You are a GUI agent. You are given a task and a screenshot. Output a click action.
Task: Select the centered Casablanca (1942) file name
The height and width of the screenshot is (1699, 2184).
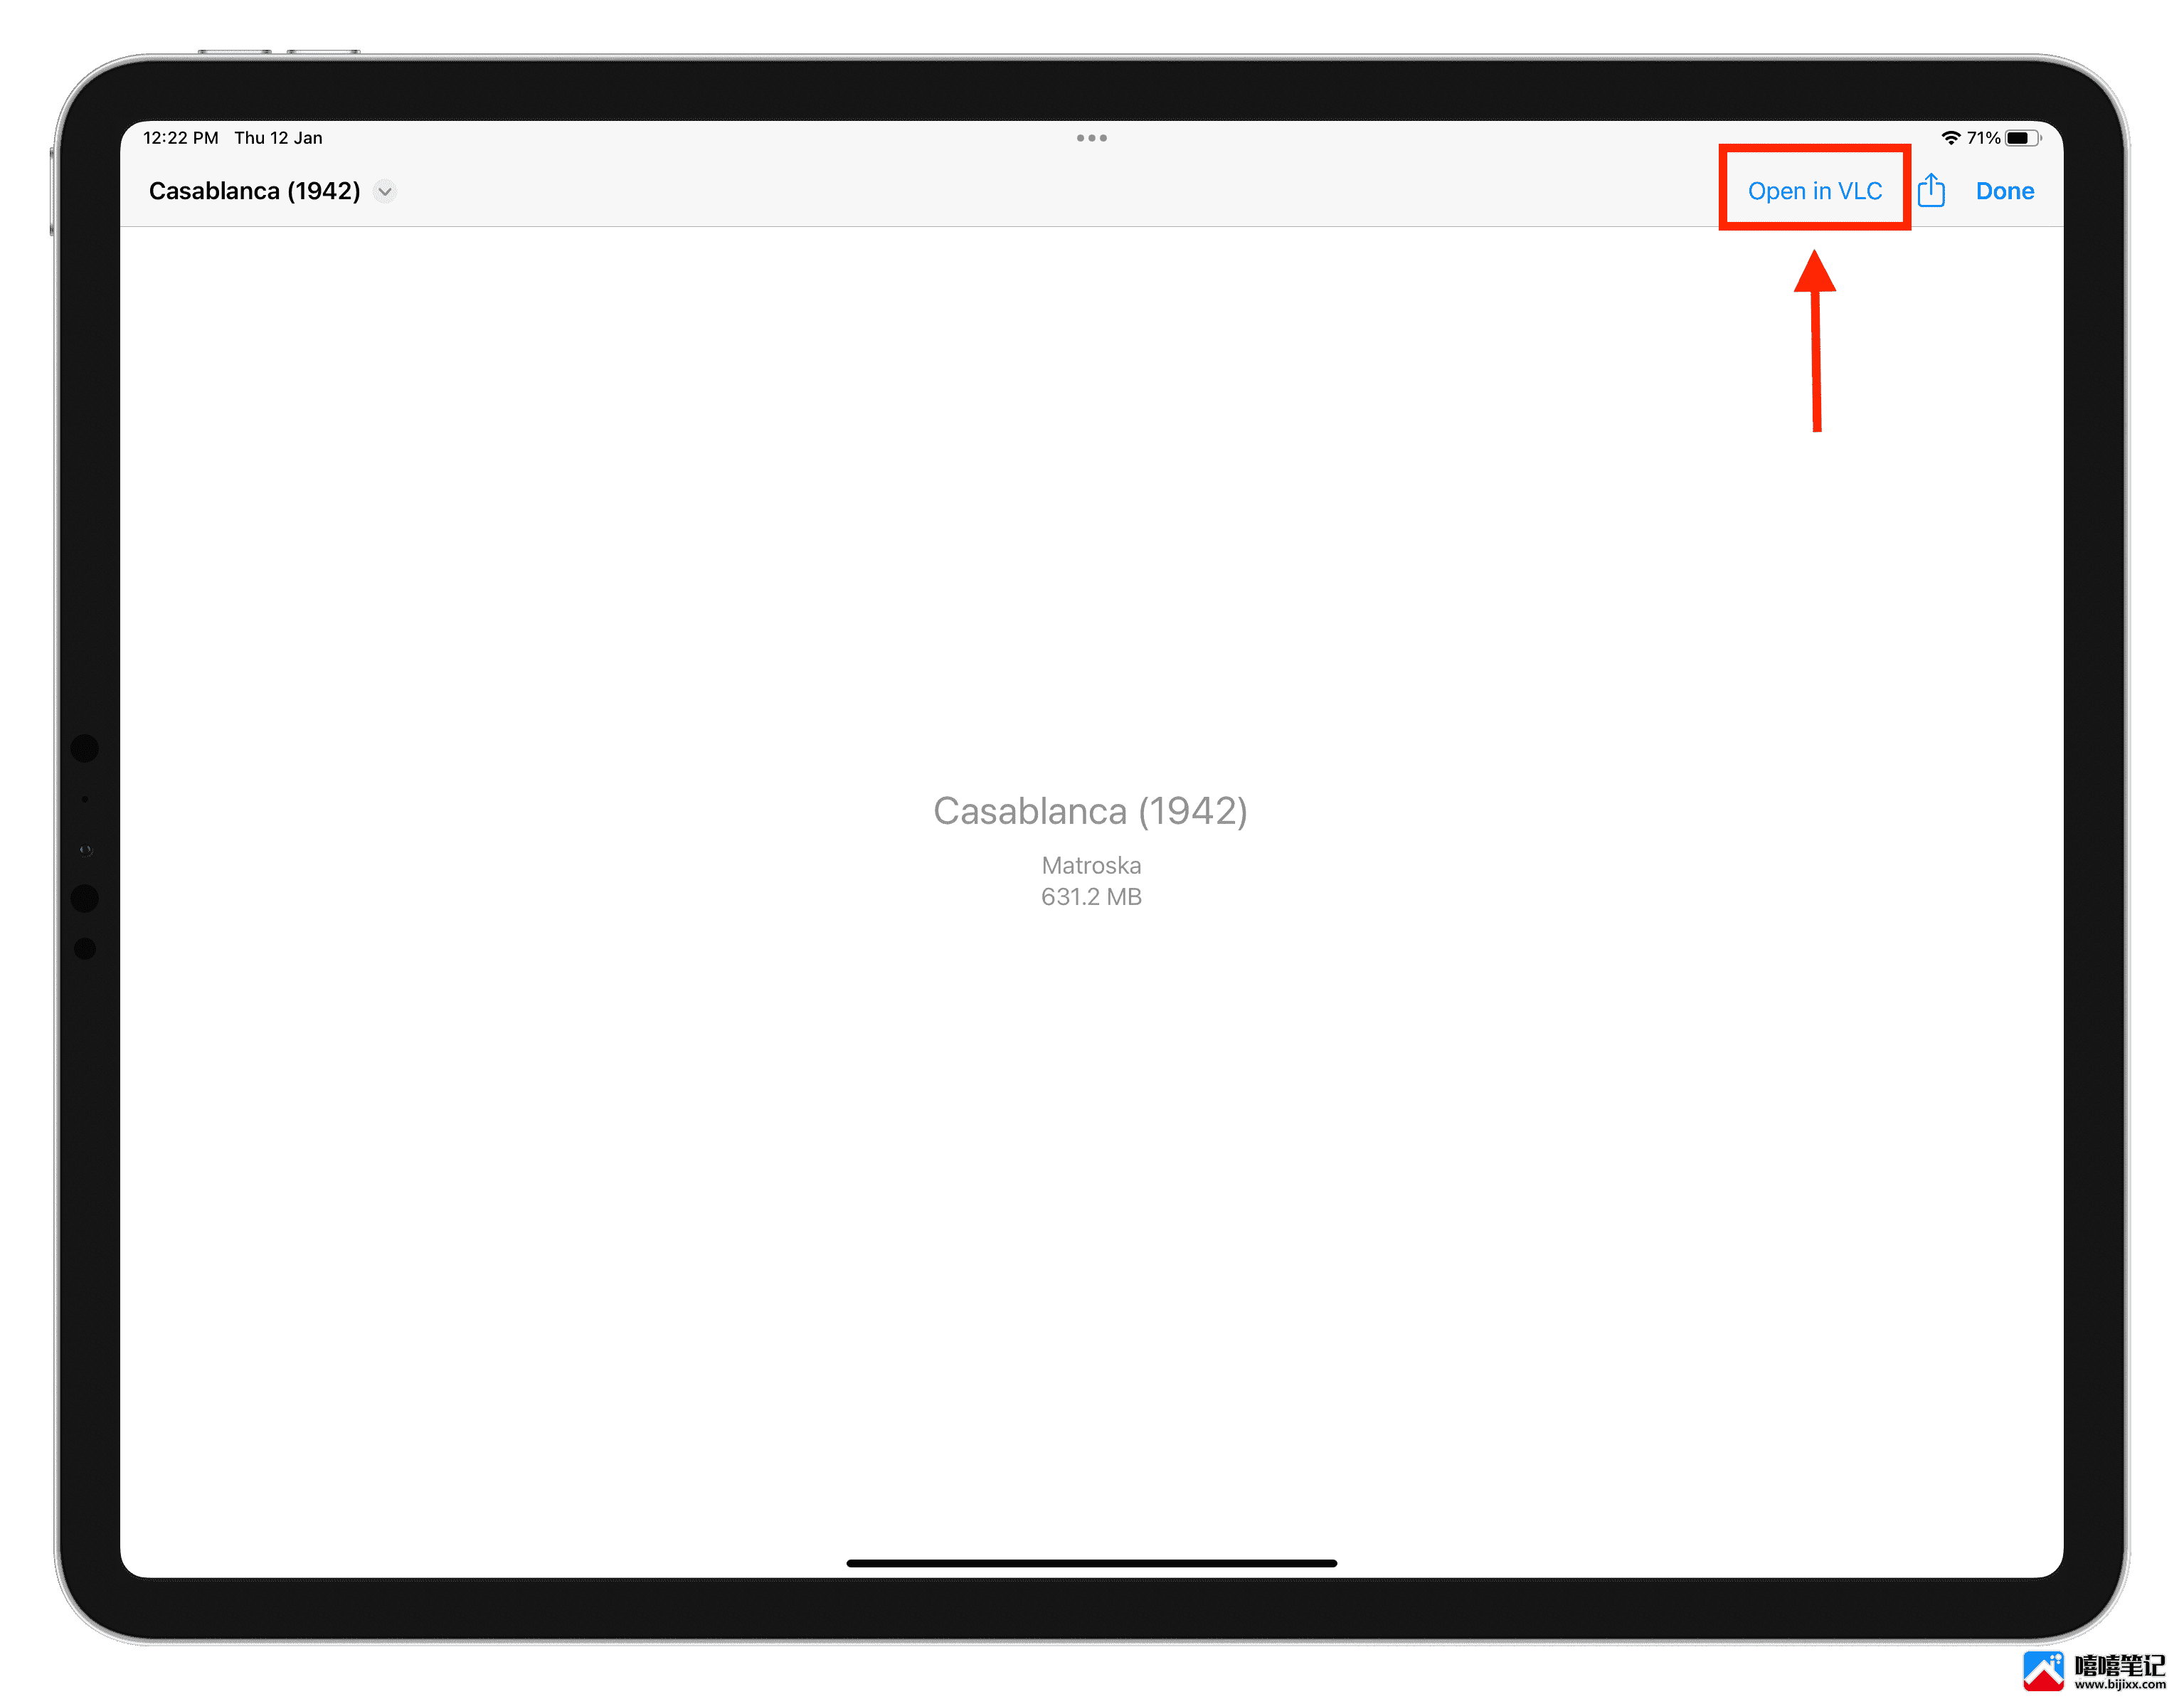click(1090, 811)
